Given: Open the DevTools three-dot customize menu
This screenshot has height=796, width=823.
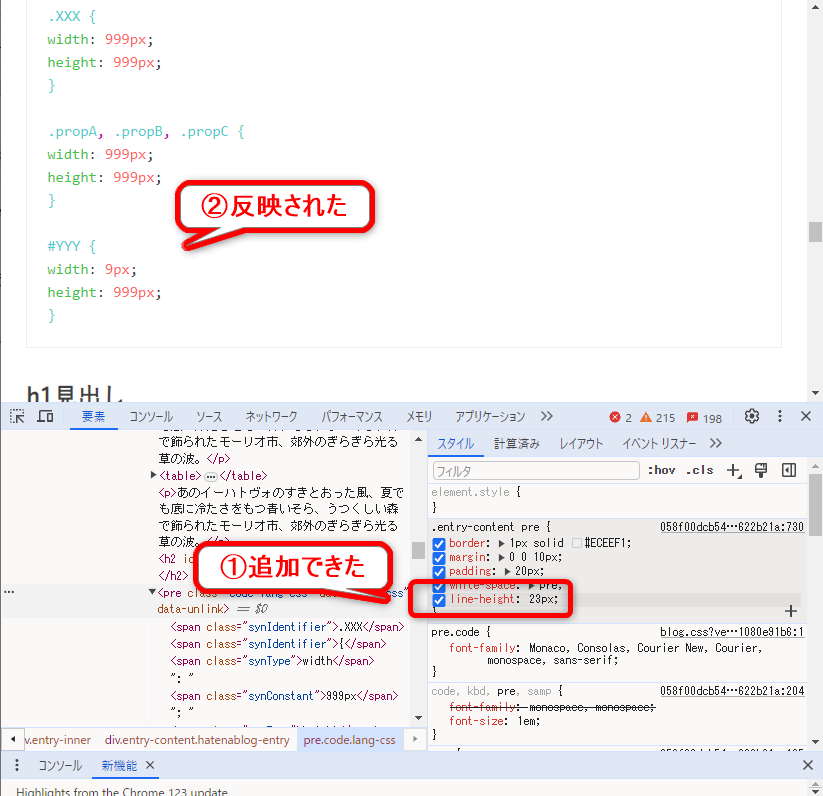Looking at the screenshot, I should point(779,416).
